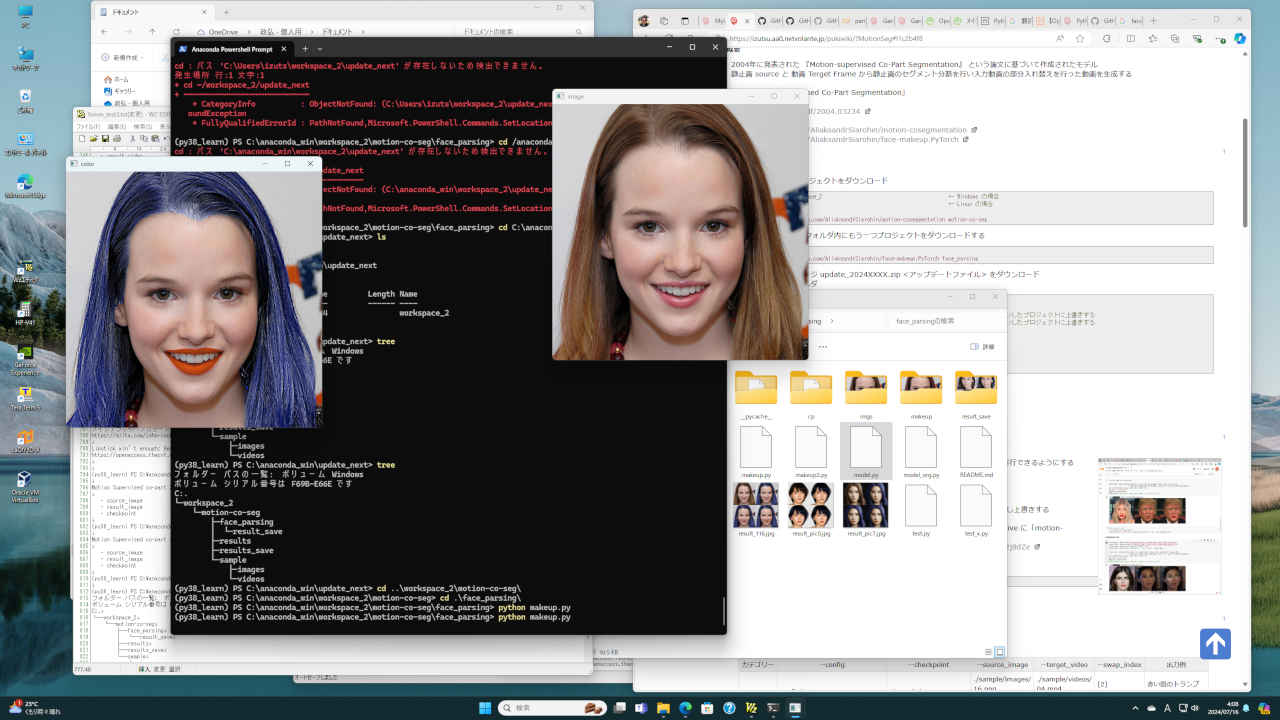Expand the terminal profile dropdown arrow

pos(320,48)
